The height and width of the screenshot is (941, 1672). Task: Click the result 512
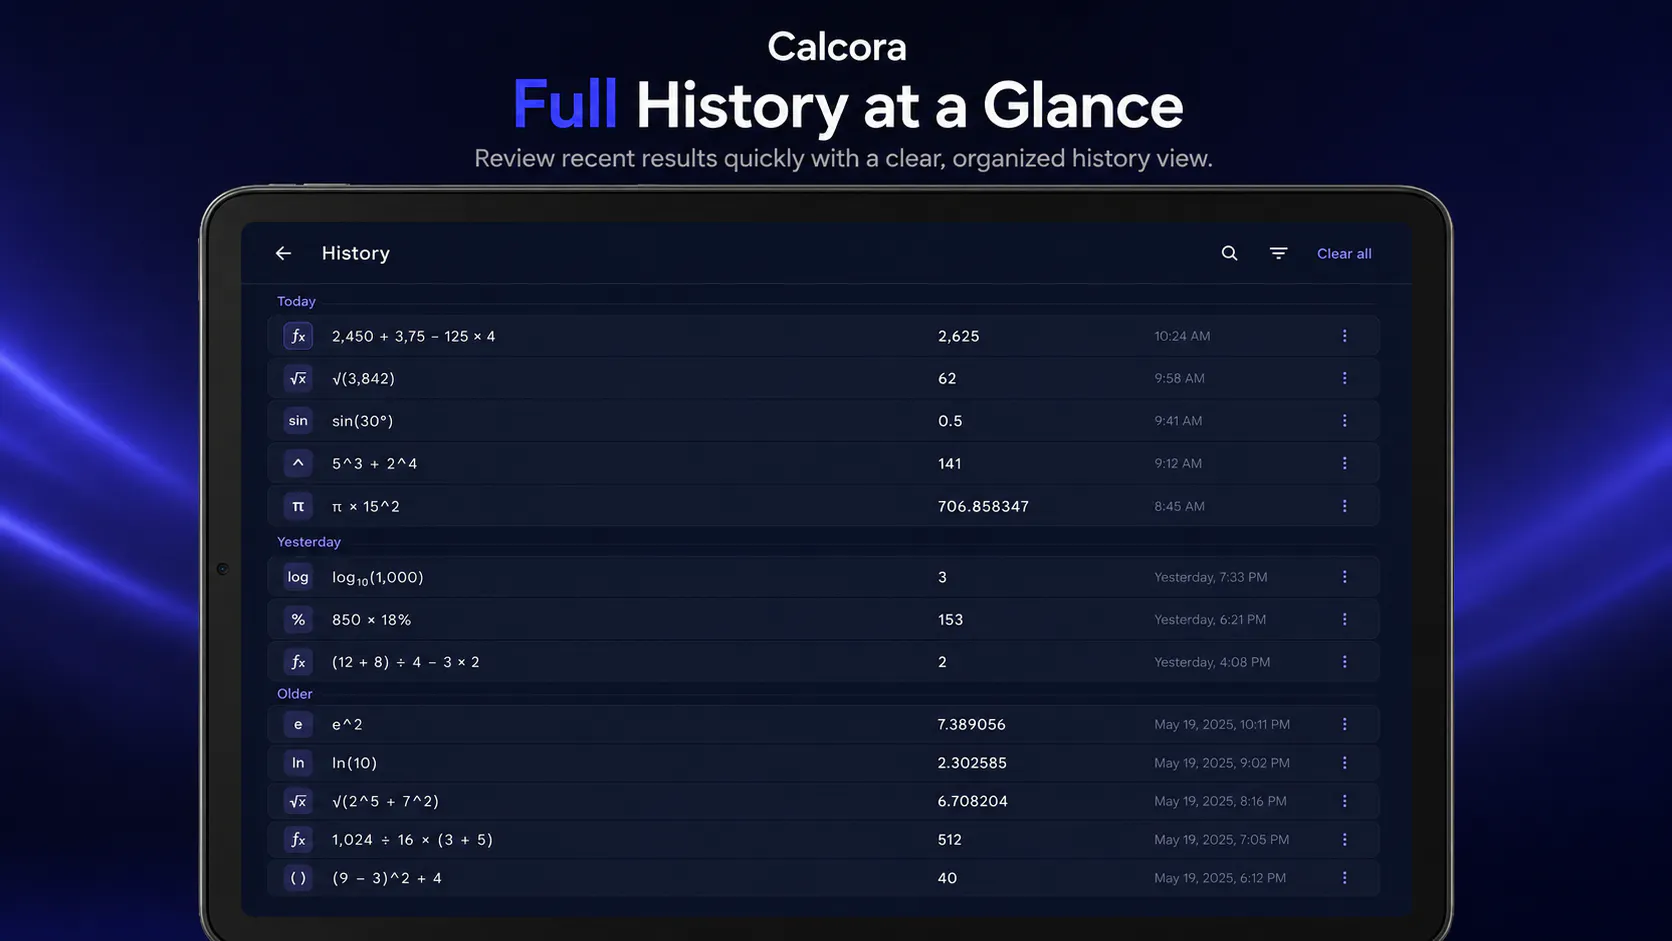click(x=950, y=840)
